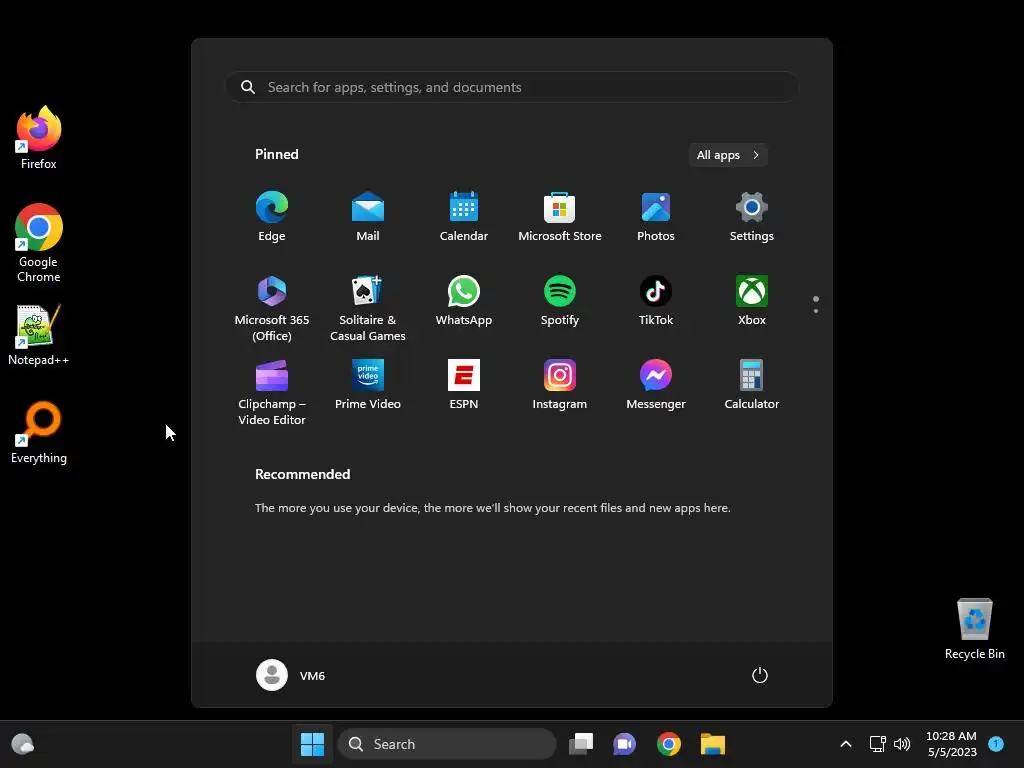
Task: Click the Start menu search field
Action: 512,87
